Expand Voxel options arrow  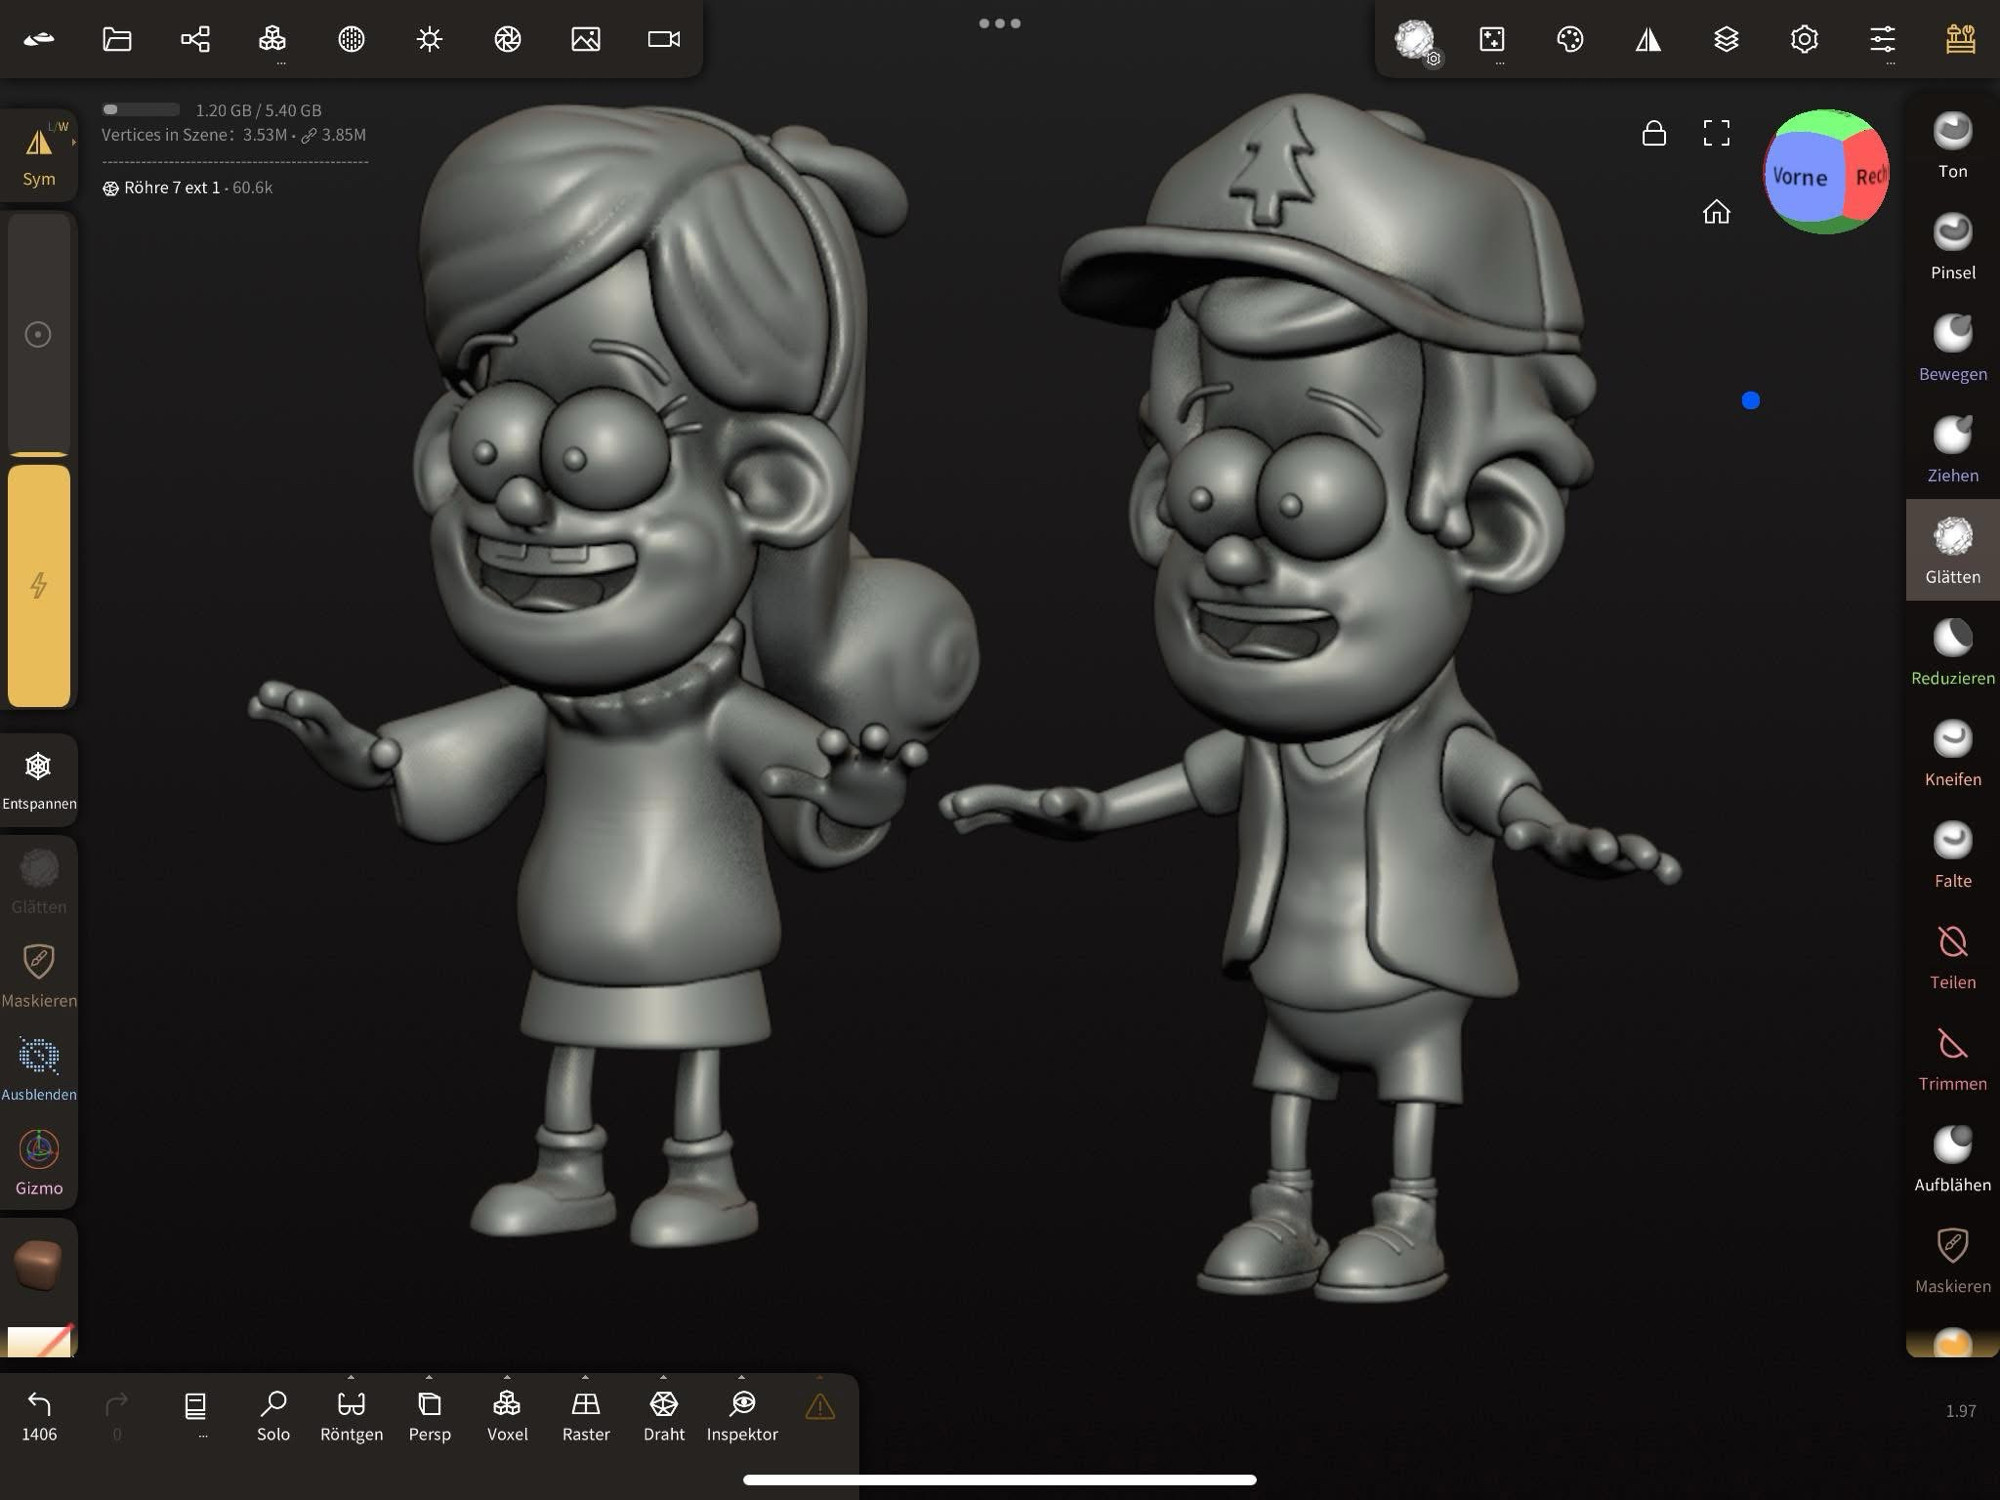(507, 1377)
